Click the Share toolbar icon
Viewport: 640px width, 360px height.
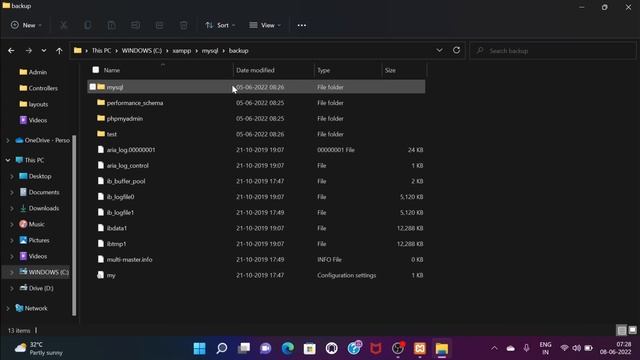coord(160,25)
